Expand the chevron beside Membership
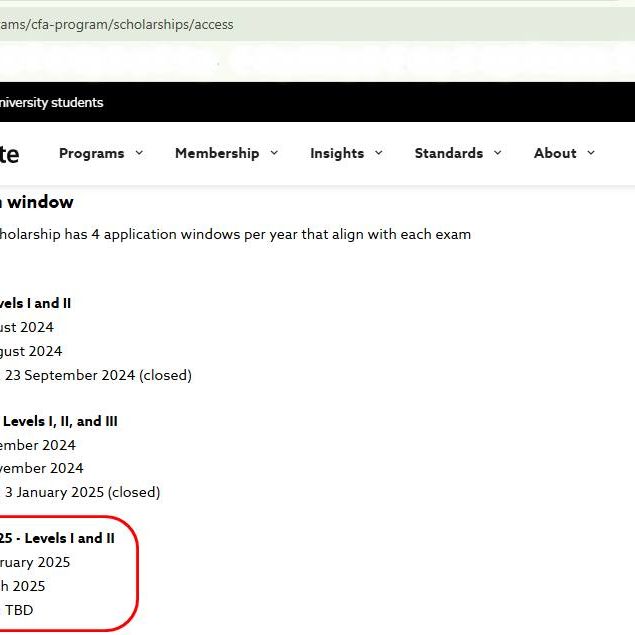Screen dimensions: 635x635 274,153
